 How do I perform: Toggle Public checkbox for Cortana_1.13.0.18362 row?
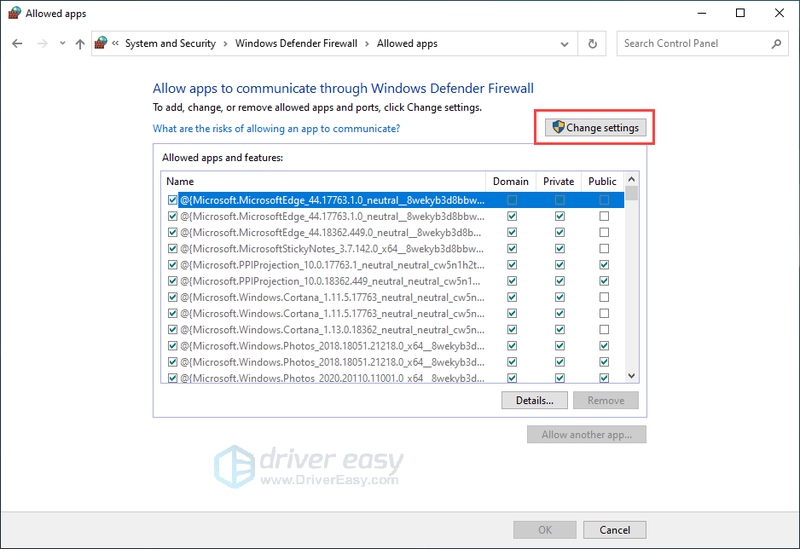(604, 330)
